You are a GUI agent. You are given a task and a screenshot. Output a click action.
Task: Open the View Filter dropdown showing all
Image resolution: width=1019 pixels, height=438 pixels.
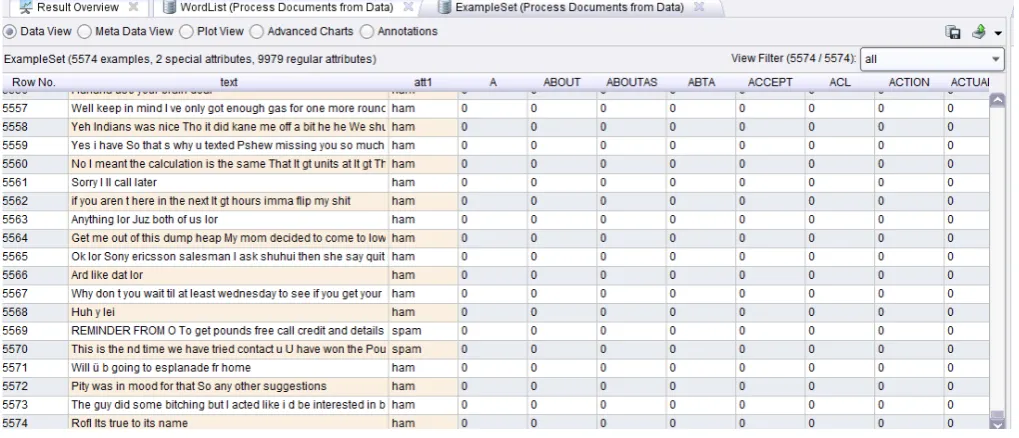(x=932, y=59)
